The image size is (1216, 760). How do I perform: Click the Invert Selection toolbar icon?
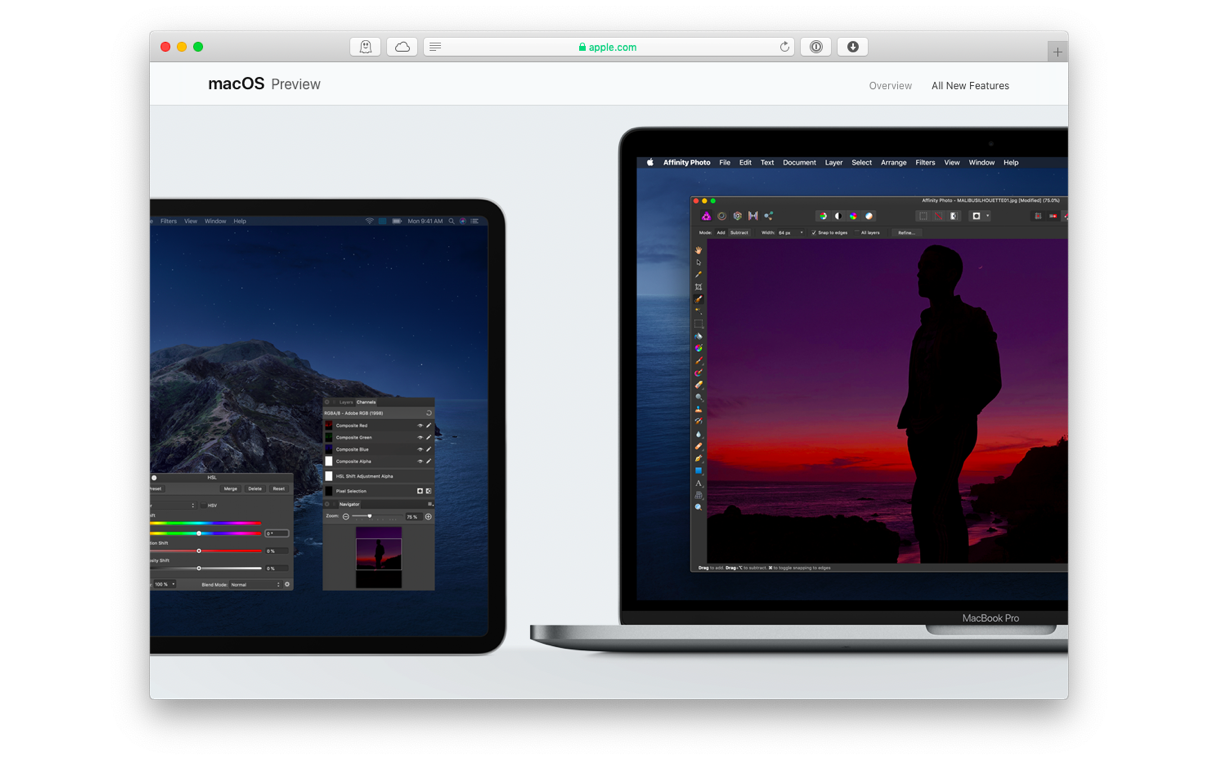point(954,216)
